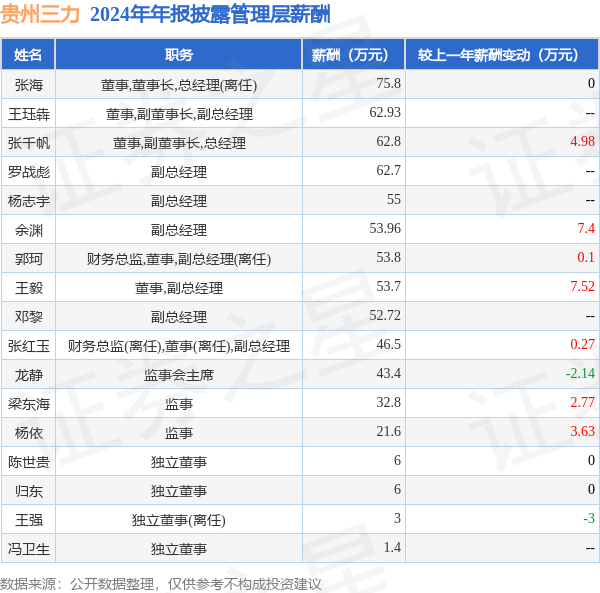Click the green change value -3
The width and height of the screenshot is (600, 593).
[589, 518]
